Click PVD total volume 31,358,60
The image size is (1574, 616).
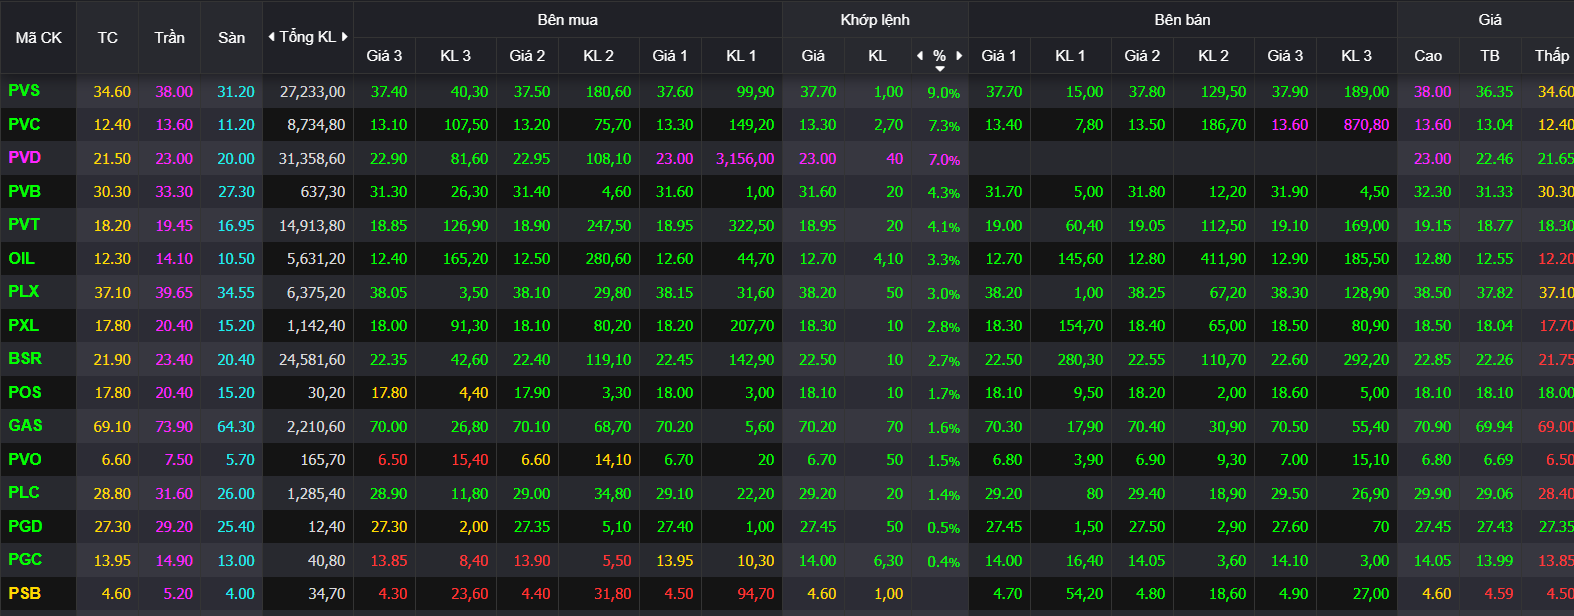(312, 159)
